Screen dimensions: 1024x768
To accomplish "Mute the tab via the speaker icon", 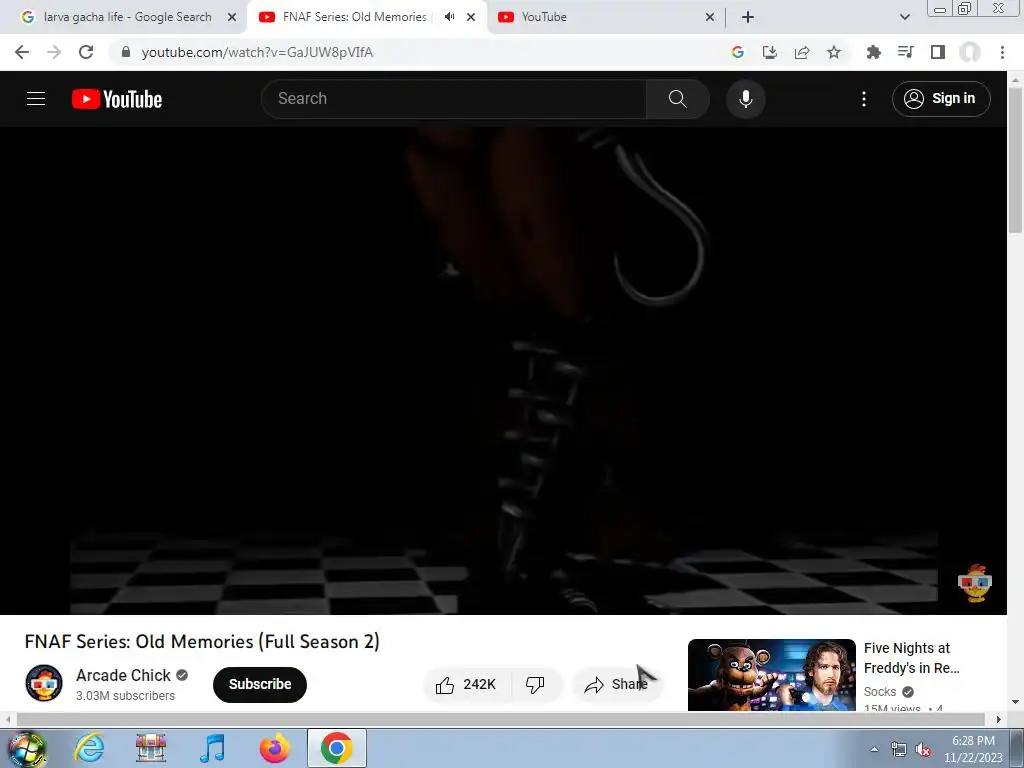I will pyautogui.click(x=449, y=17).
